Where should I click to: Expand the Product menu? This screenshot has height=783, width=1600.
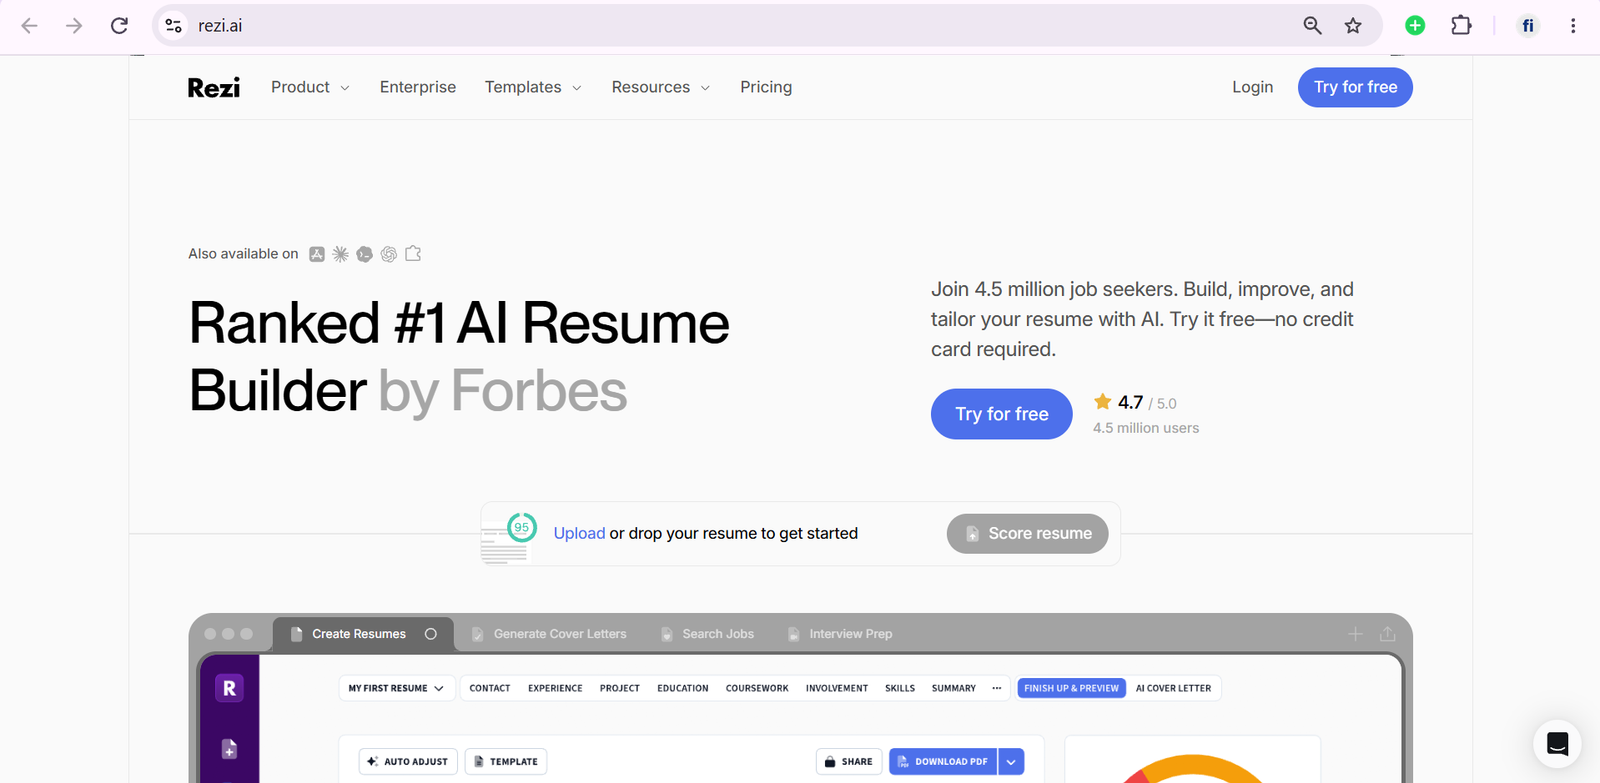(310, 87)
